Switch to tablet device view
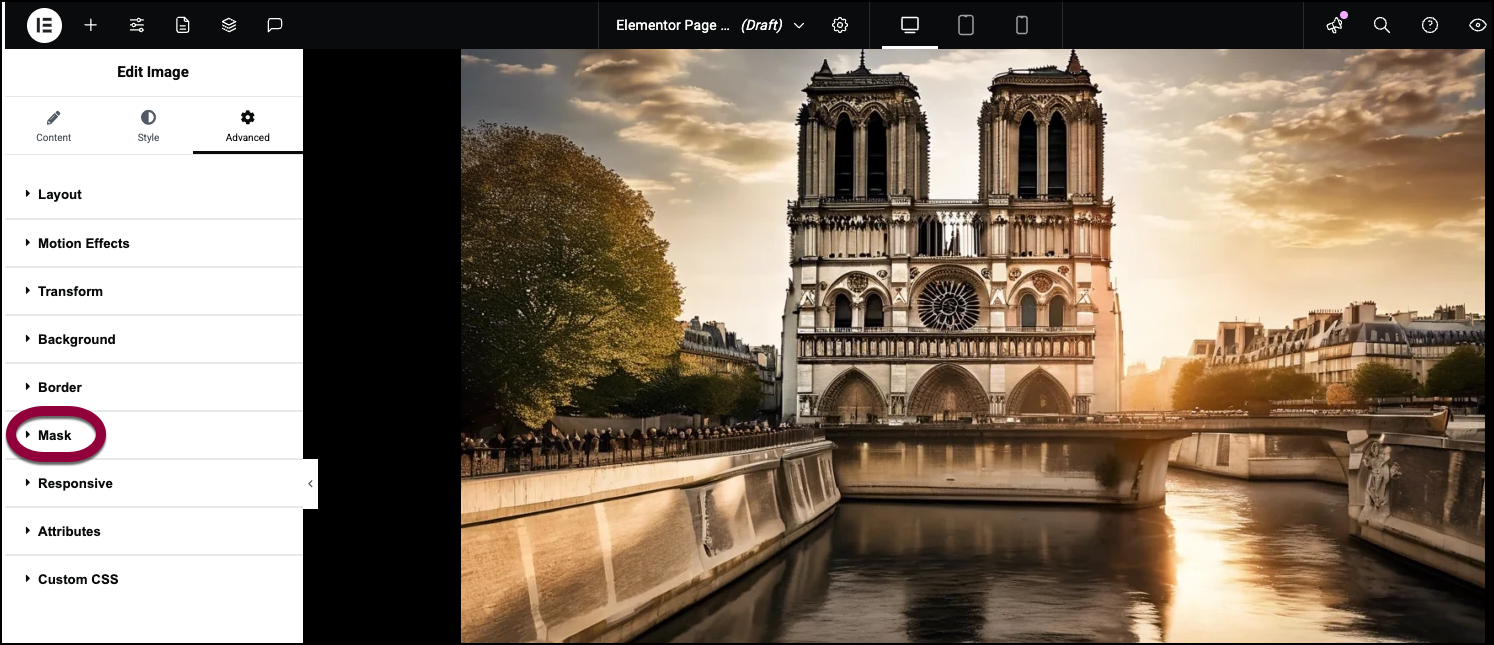 tap(966, 25)
